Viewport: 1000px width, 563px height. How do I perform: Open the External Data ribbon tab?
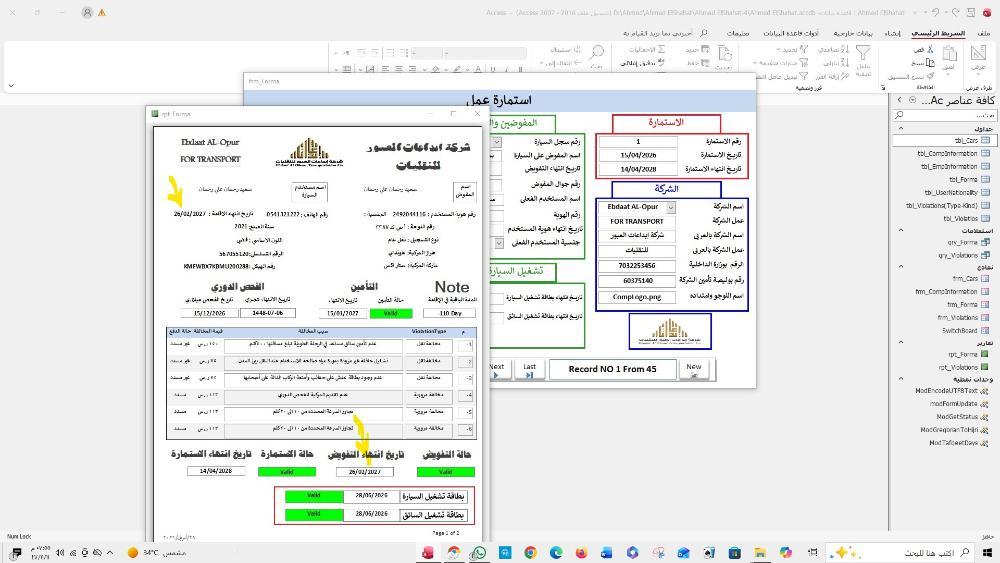(x=850, y=33)
